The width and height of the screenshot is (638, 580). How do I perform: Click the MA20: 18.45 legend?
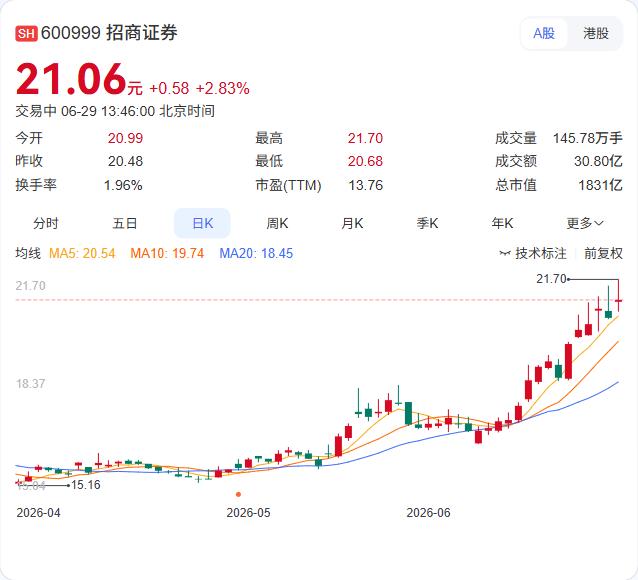coord(256,254)
